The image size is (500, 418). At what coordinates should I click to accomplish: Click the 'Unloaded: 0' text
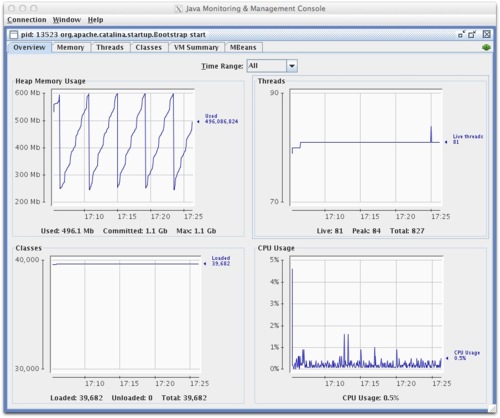[132, 398]
